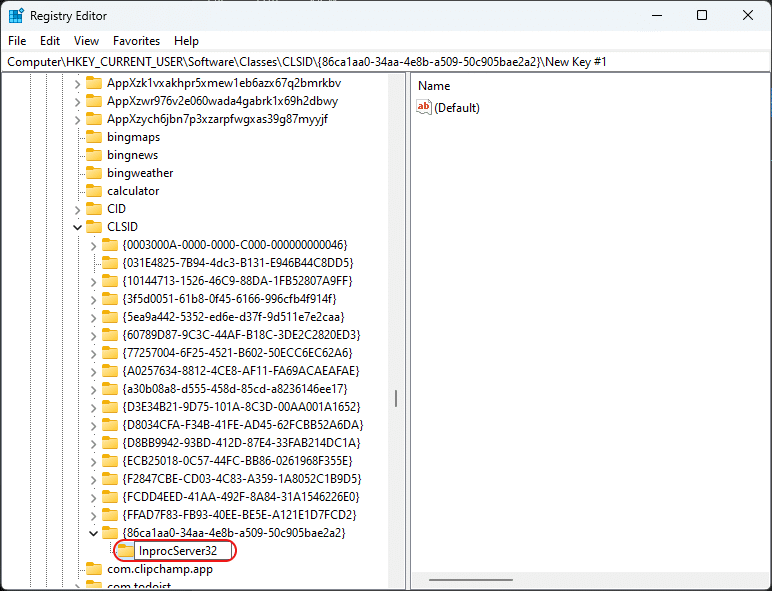Click folder icon of {F2847CBE-CD03-4C83-A359-1A8052C1B9D5}
Viewport: 772px width, 591px height.
pos(110,479)
